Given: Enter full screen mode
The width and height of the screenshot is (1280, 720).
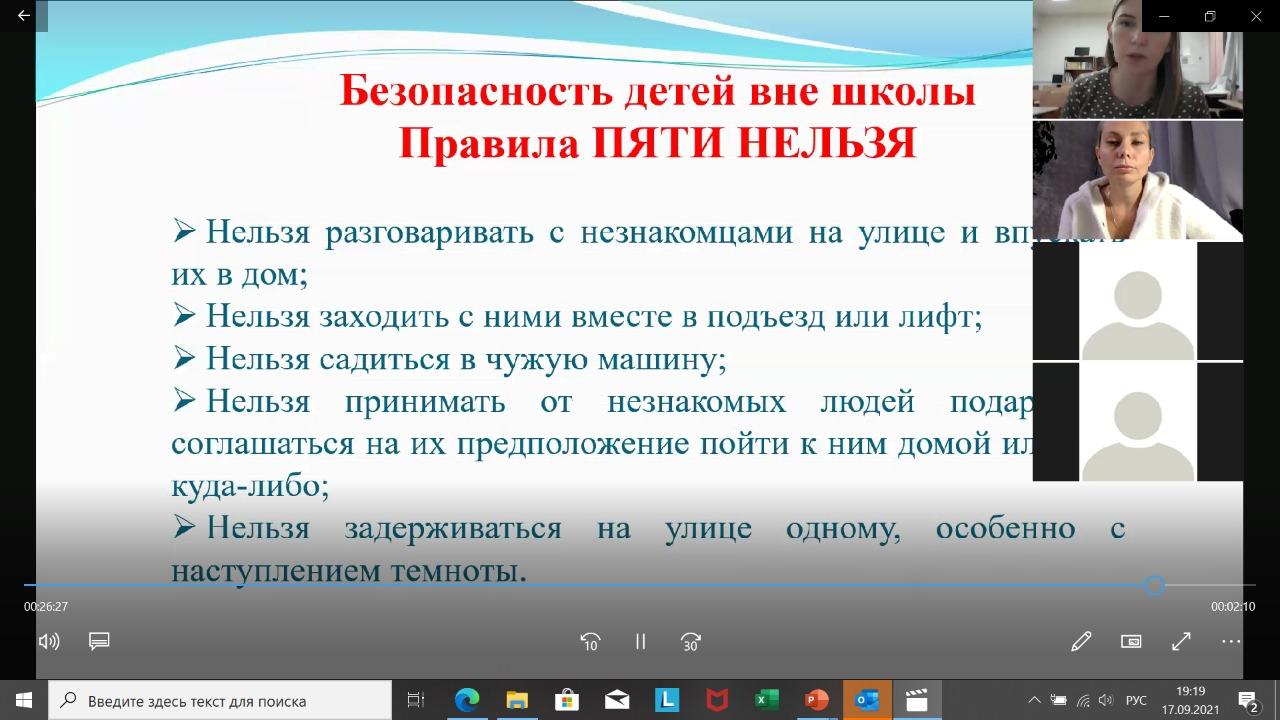Looking at the screenshot, I should click(x=1181, y=642).
